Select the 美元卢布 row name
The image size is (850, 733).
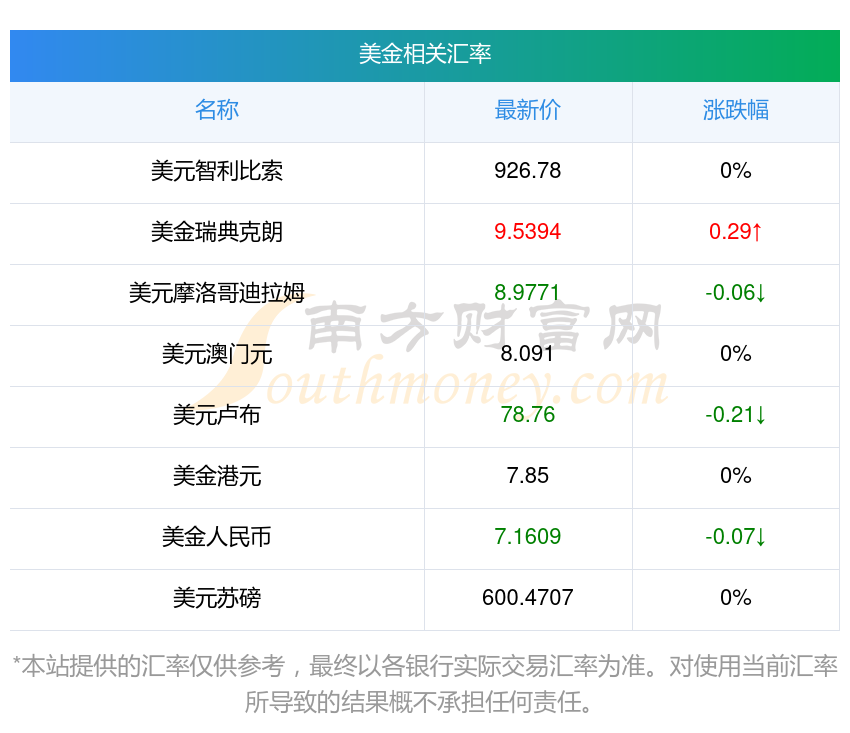pyautogui.click(x=217, y=415)
